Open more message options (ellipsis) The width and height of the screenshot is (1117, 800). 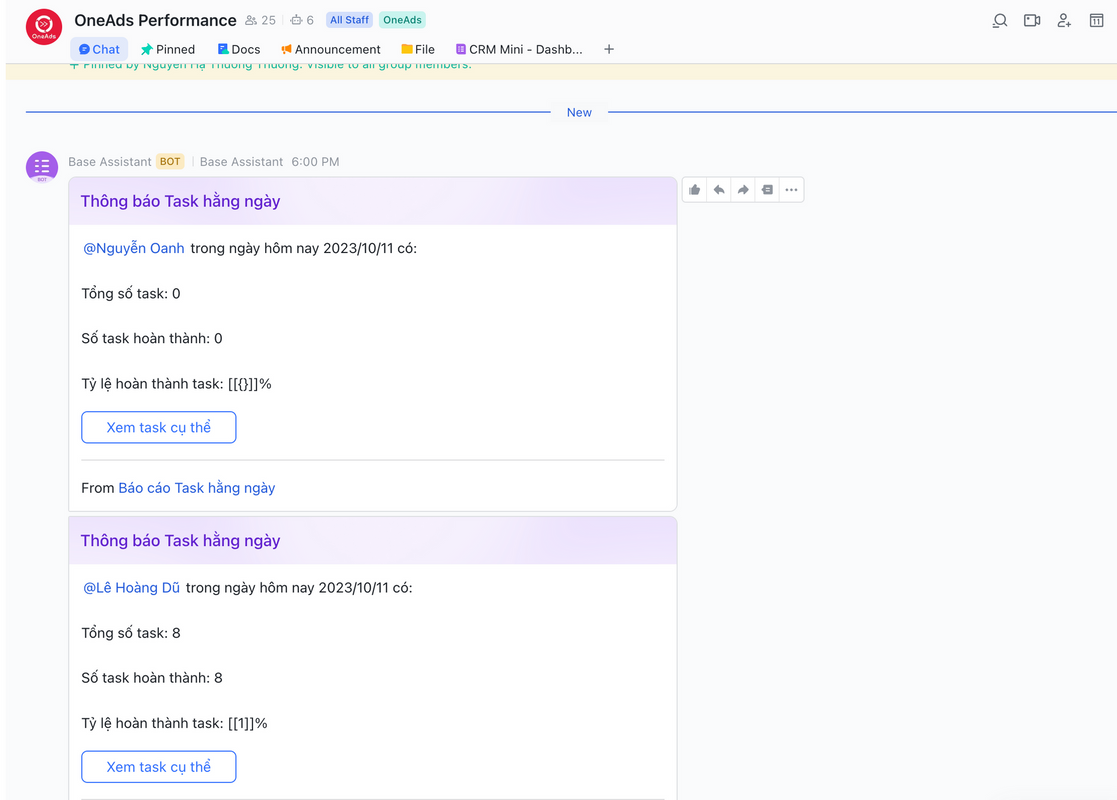(x=791, y=189)
